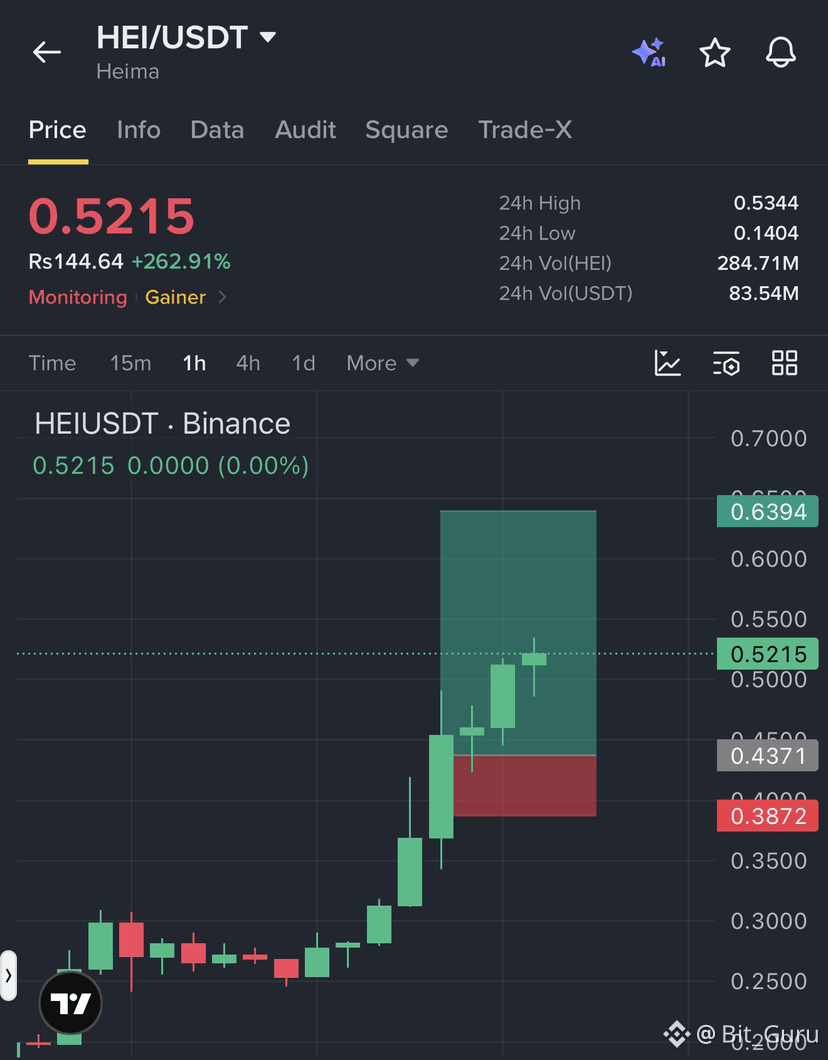The image size is (828, 1060).
Task: Go to the Square tab
Action: coord(406,130)
